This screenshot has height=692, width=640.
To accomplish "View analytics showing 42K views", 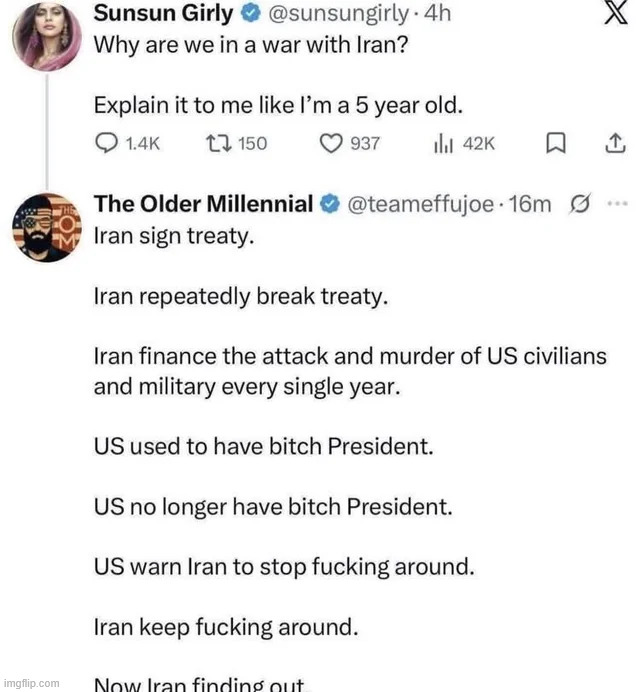I will 441,144.
